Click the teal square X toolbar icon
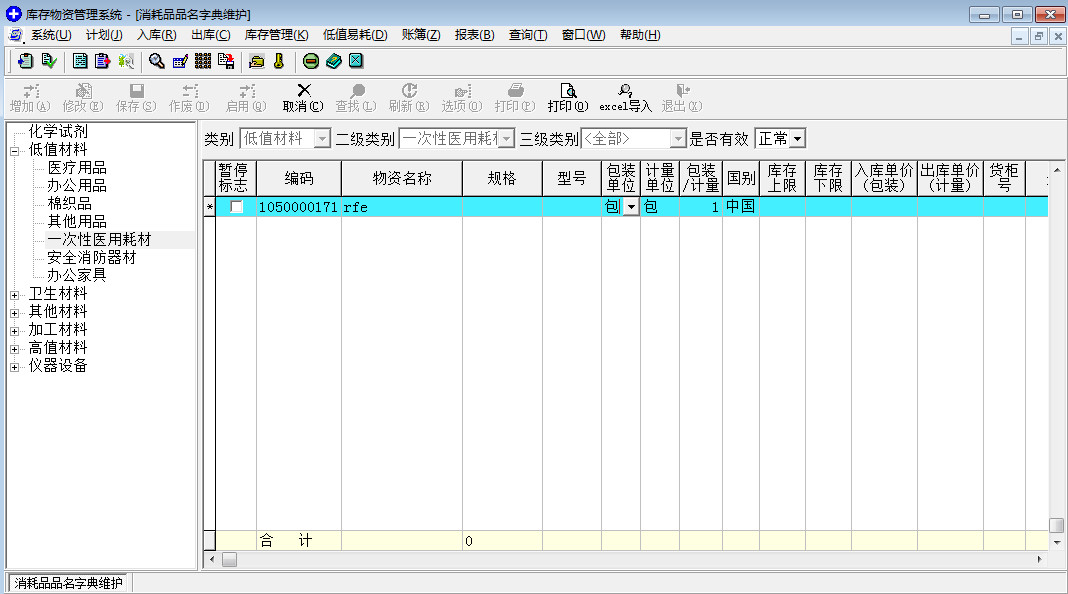This screenshot has width=1068, height=594. [355, 61]
